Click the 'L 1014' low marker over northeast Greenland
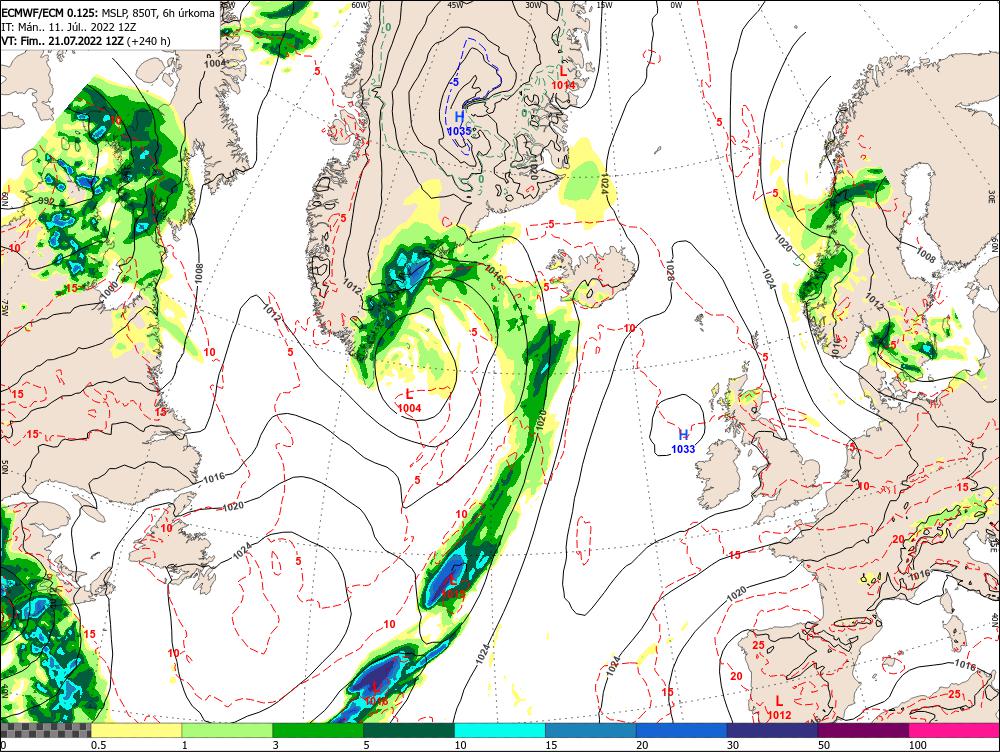This screenshot has width=1000, height=752. pyautogui.click(x=563, y=78)
